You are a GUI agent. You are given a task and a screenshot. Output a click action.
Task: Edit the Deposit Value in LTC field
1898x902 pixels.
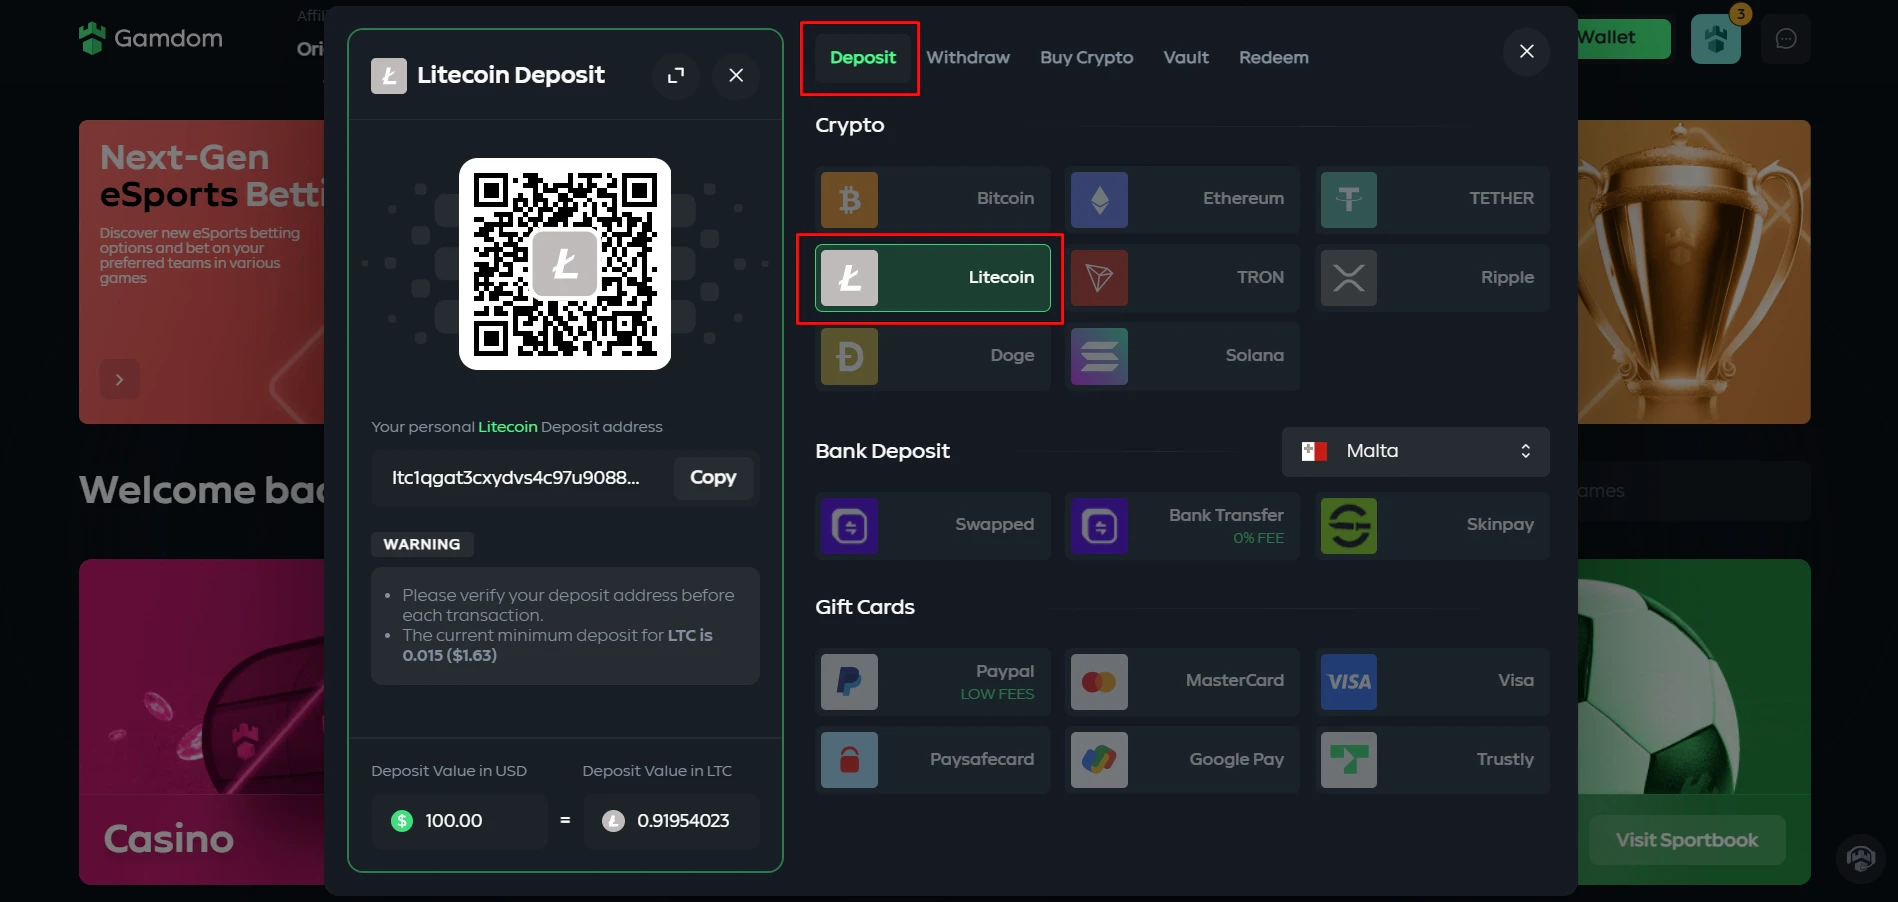tap(672, 822)
